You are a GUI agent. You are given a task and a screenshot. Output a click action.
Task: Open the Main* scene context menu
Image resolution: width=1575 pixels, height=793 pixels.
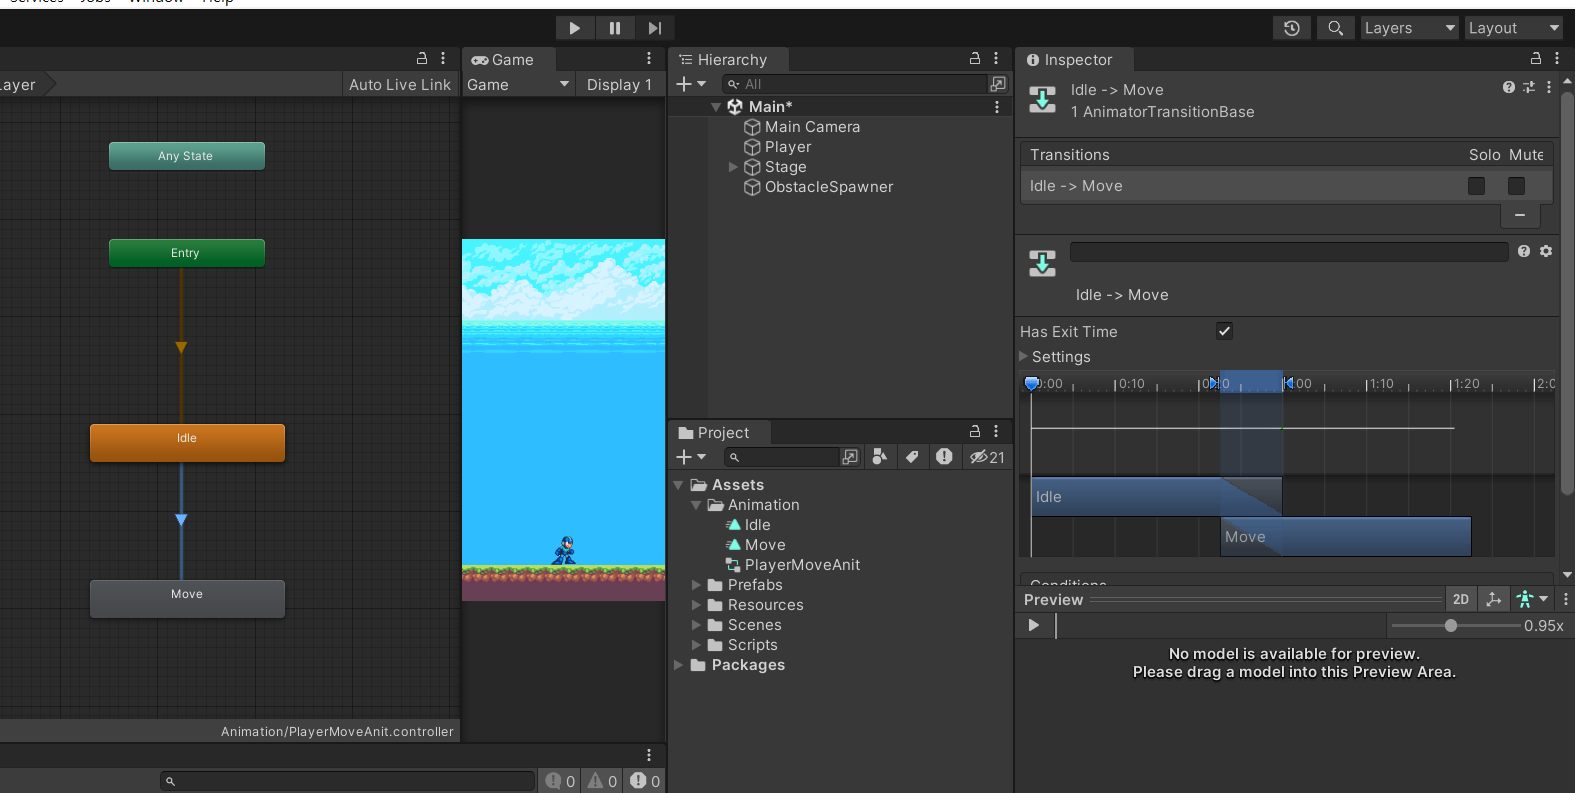coord(997,107)
